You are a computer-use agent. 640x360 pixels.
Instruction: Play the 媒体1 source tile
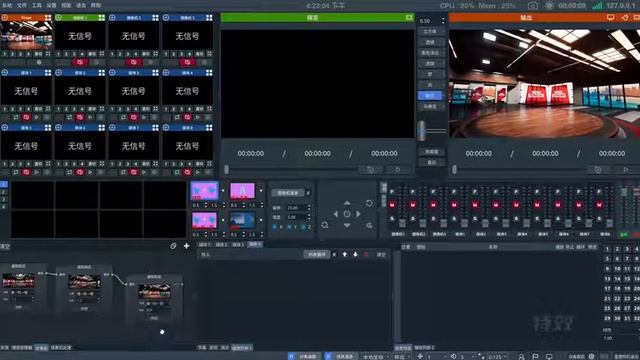pyautogui.click(x=37, y=117)
